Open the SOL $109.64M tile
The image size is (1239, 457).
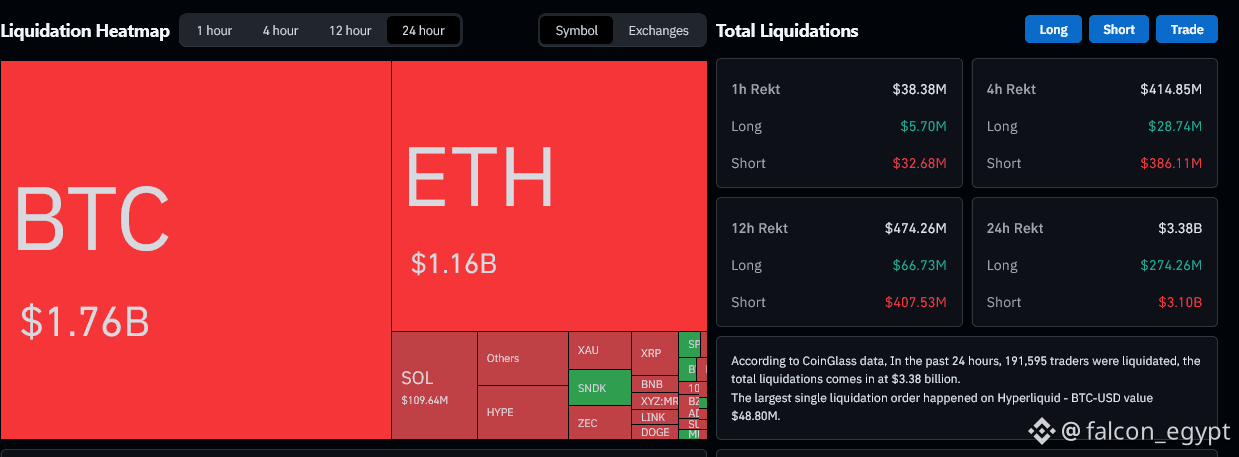(x=434, y=385)
